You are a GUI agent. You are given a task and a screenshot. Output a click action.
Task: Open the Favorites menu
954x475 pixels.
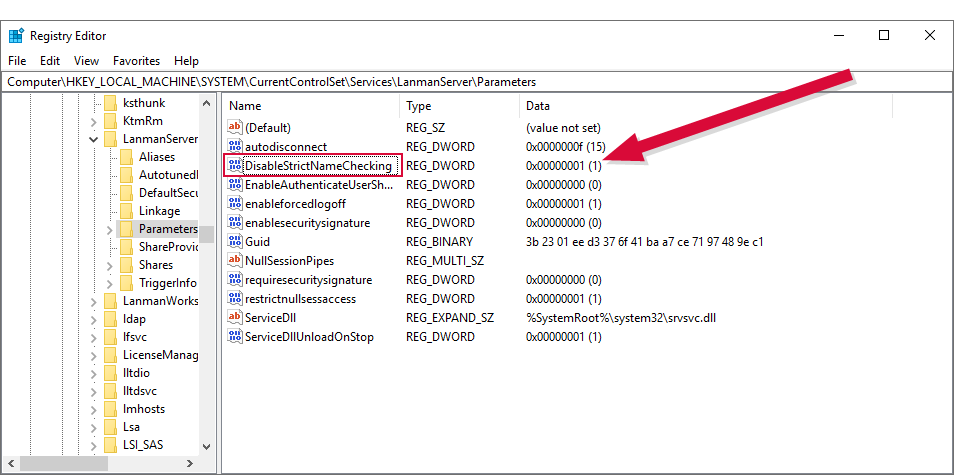[136, 61]
